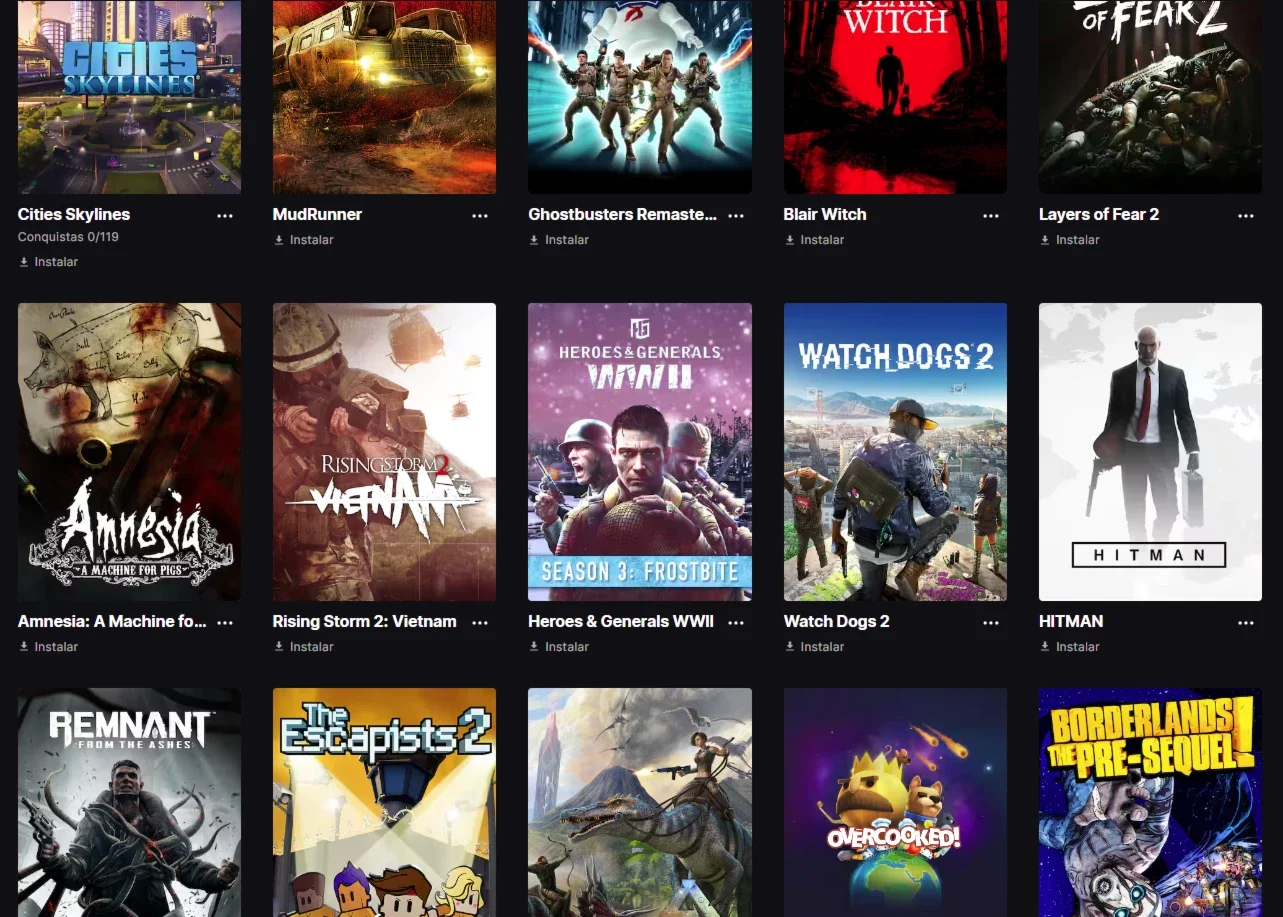Open the three-dot menu for MudRunner
Screen dimensions: 1283x917
(480, 215)
